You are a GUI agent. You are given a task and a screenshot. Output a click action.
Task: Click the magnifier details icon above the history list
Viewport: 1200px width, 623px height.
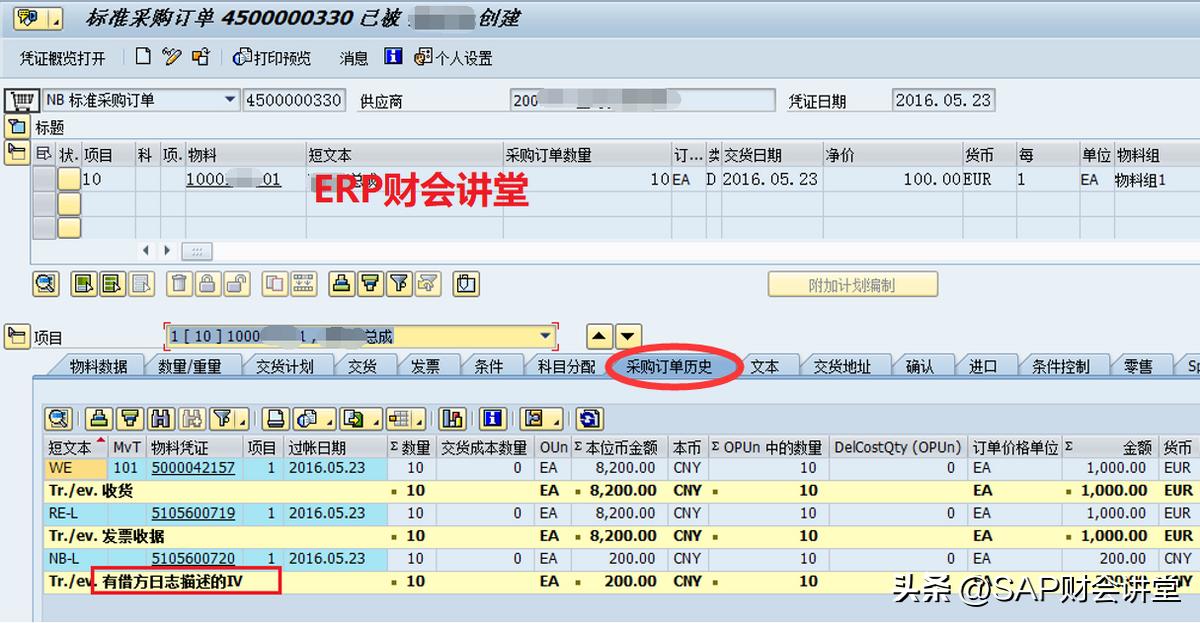click(57, 418)
